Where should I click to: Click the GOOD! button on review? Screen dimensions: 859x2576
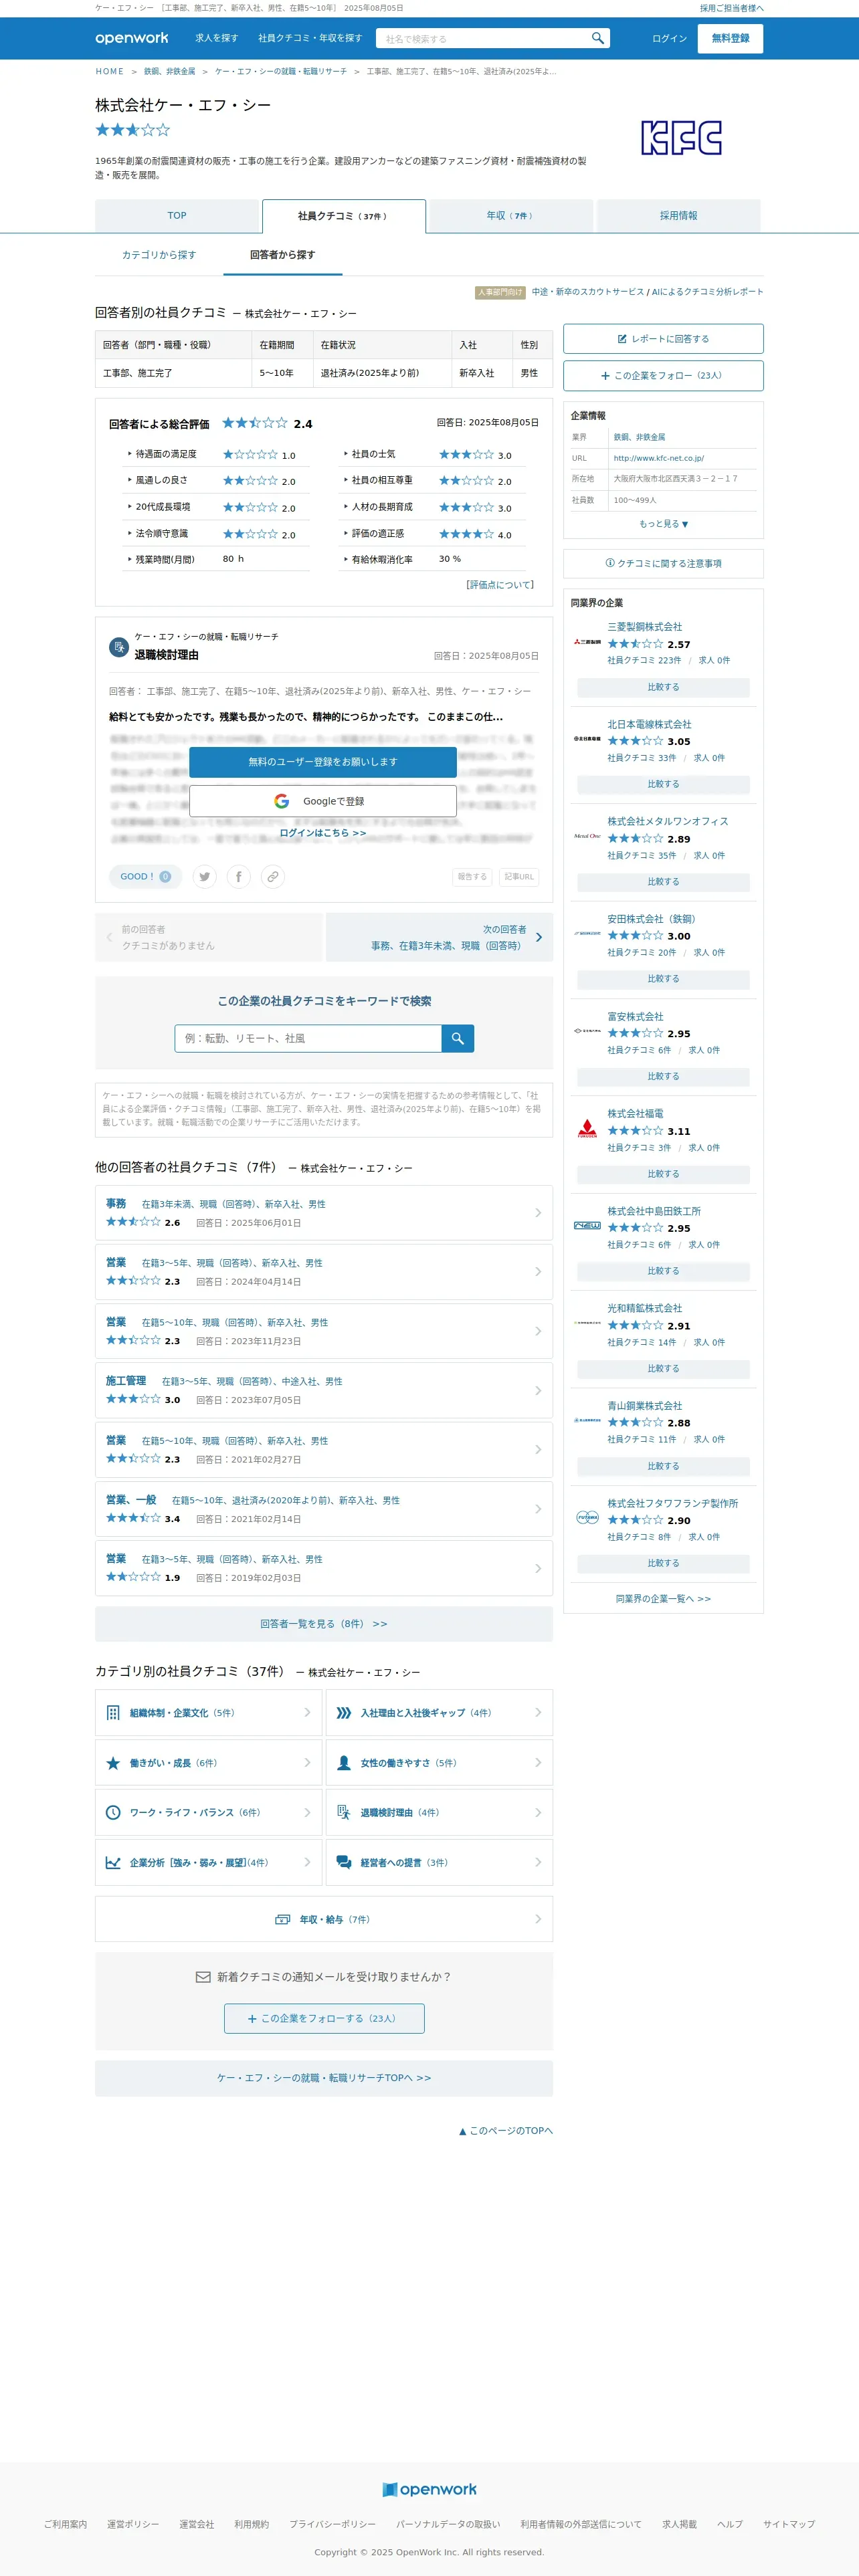[145, 876]
